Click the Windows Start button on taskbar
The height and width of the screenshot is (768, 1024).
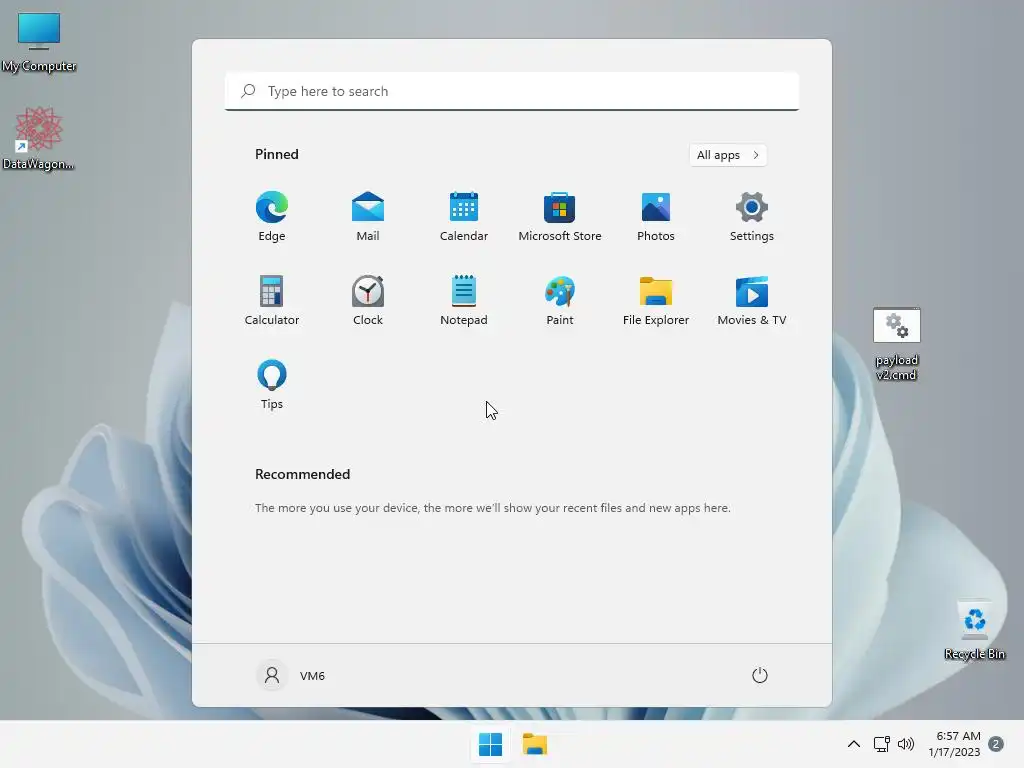tap(490, 744)
